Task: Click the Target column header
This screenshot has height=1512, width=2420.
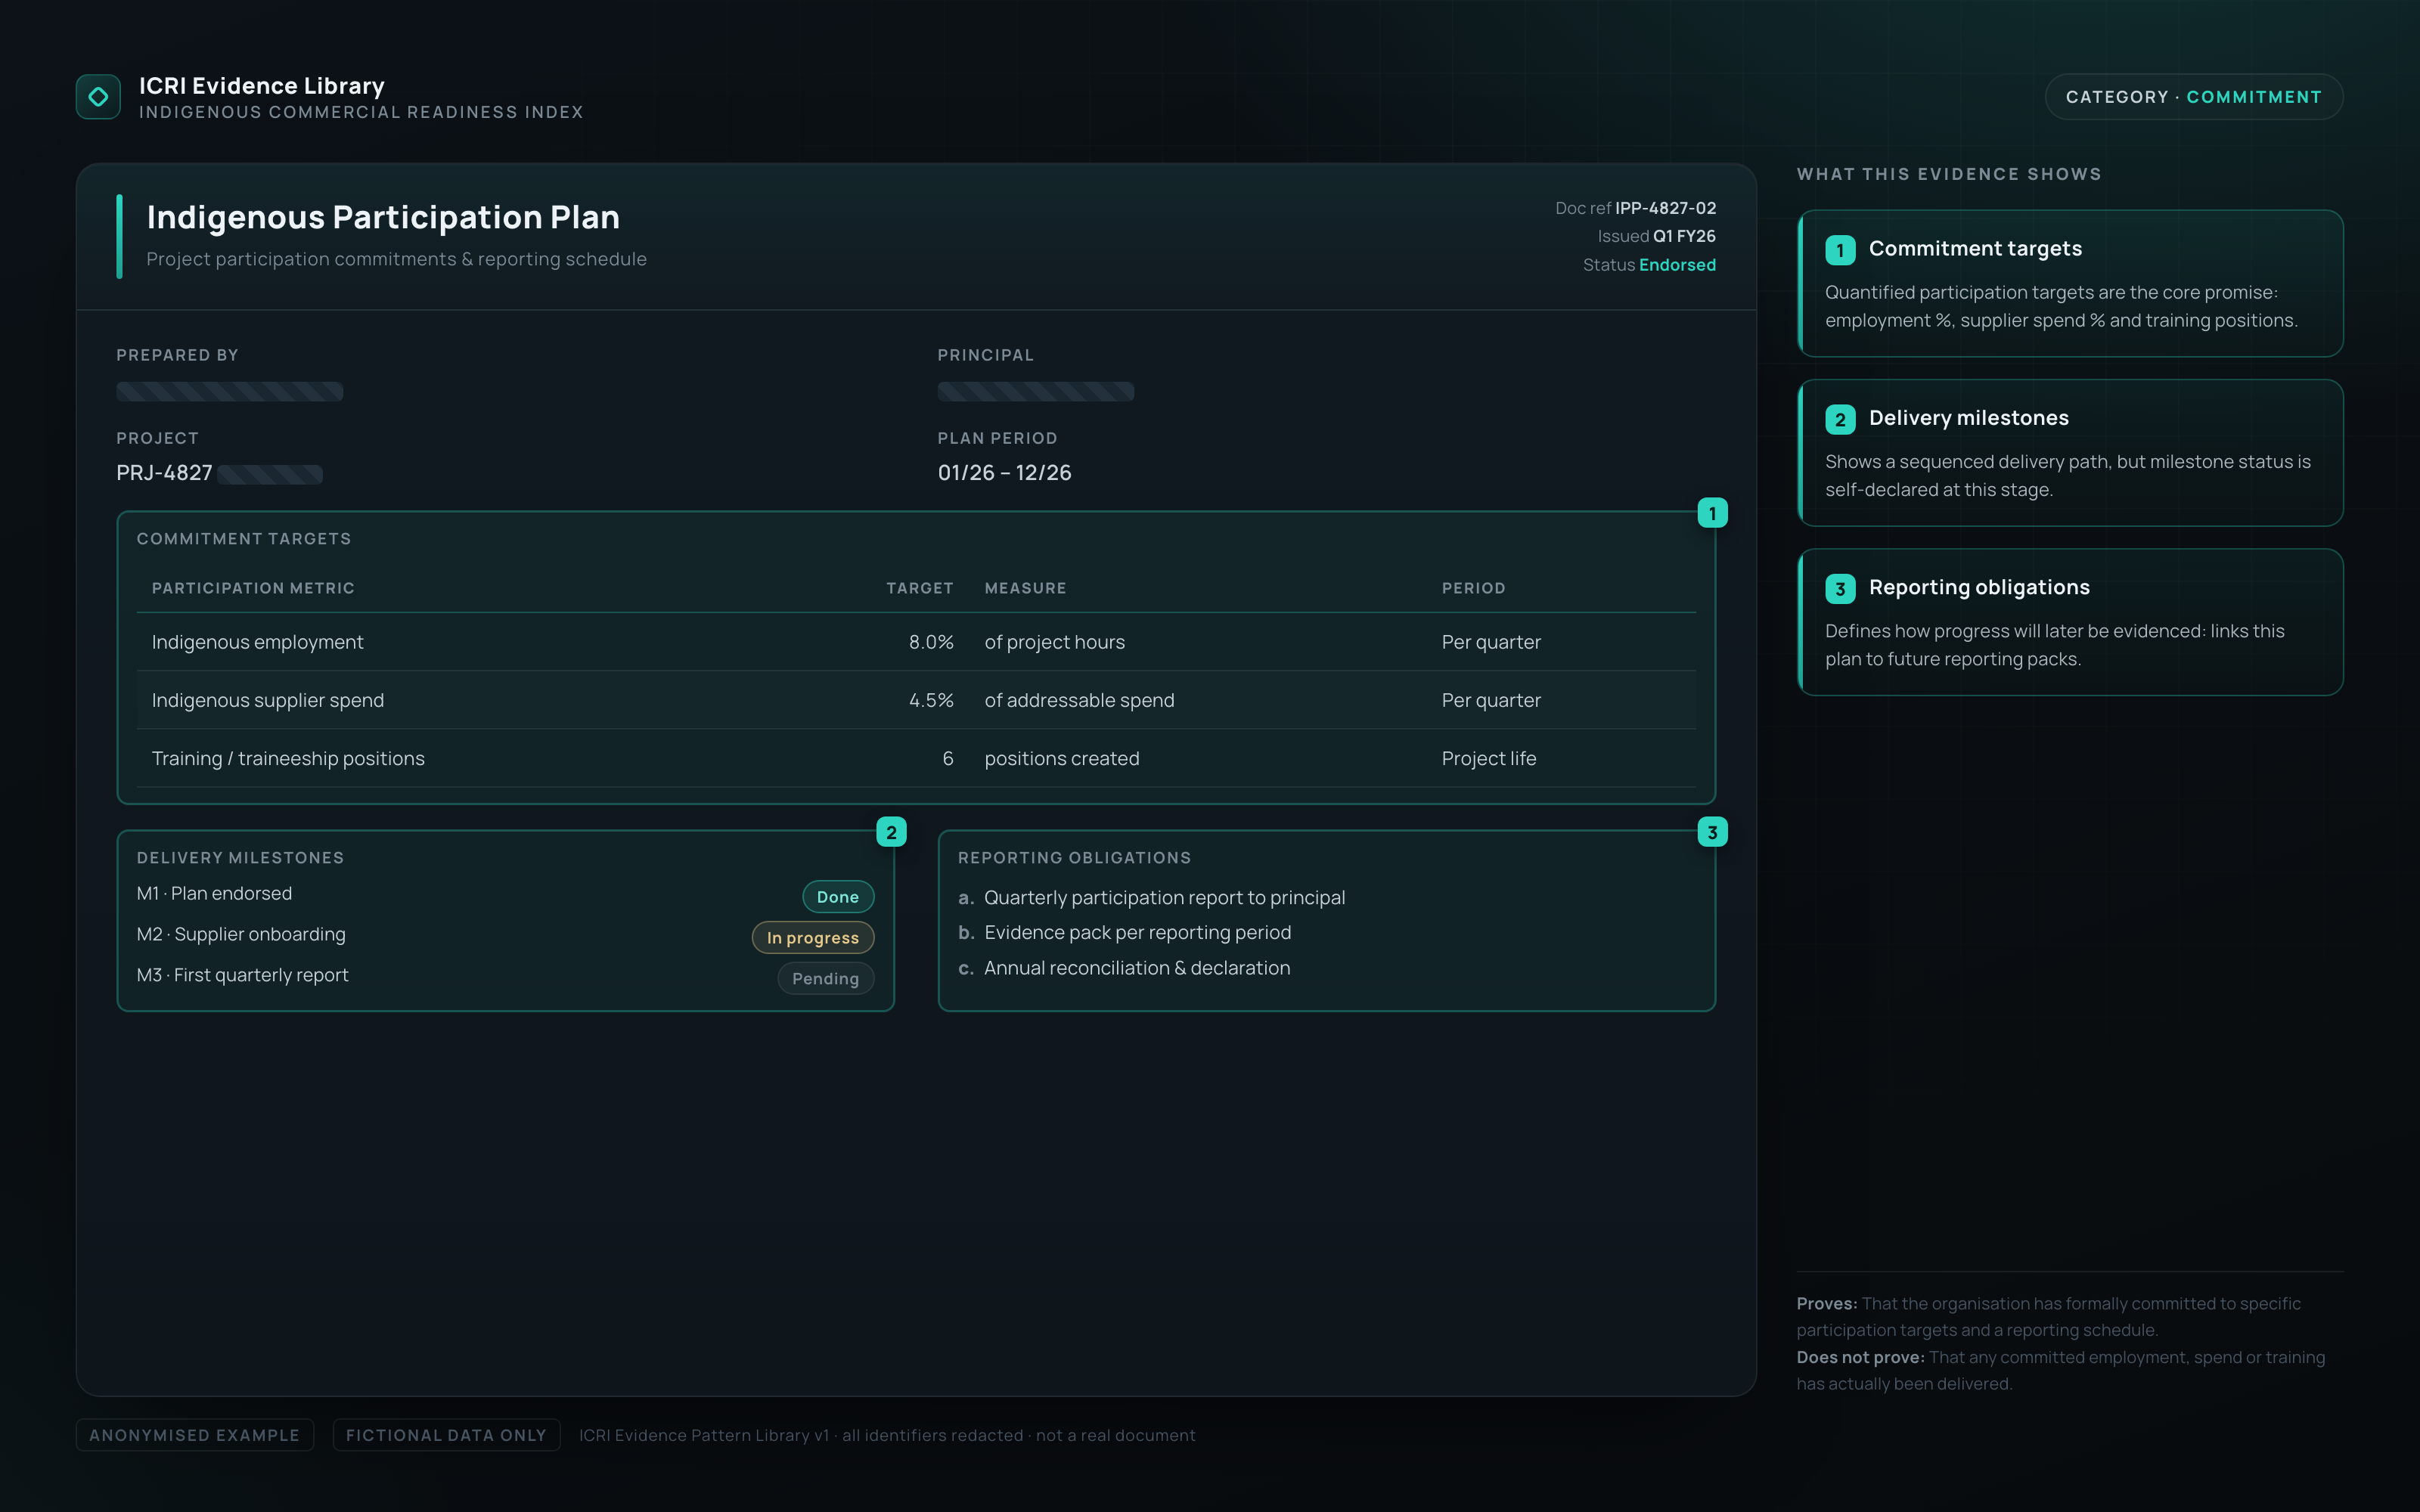Action: (x=920, y=588)
